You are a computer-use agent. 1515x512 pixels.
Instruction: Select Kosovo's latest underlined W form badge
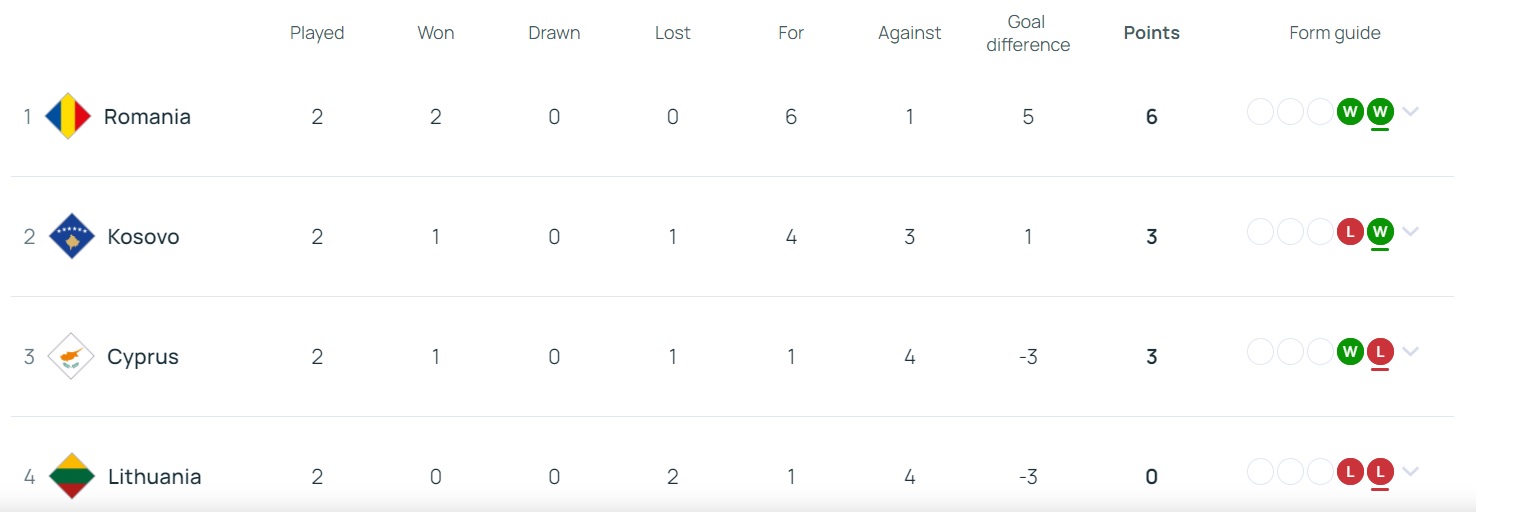(x=1380, y=231)
